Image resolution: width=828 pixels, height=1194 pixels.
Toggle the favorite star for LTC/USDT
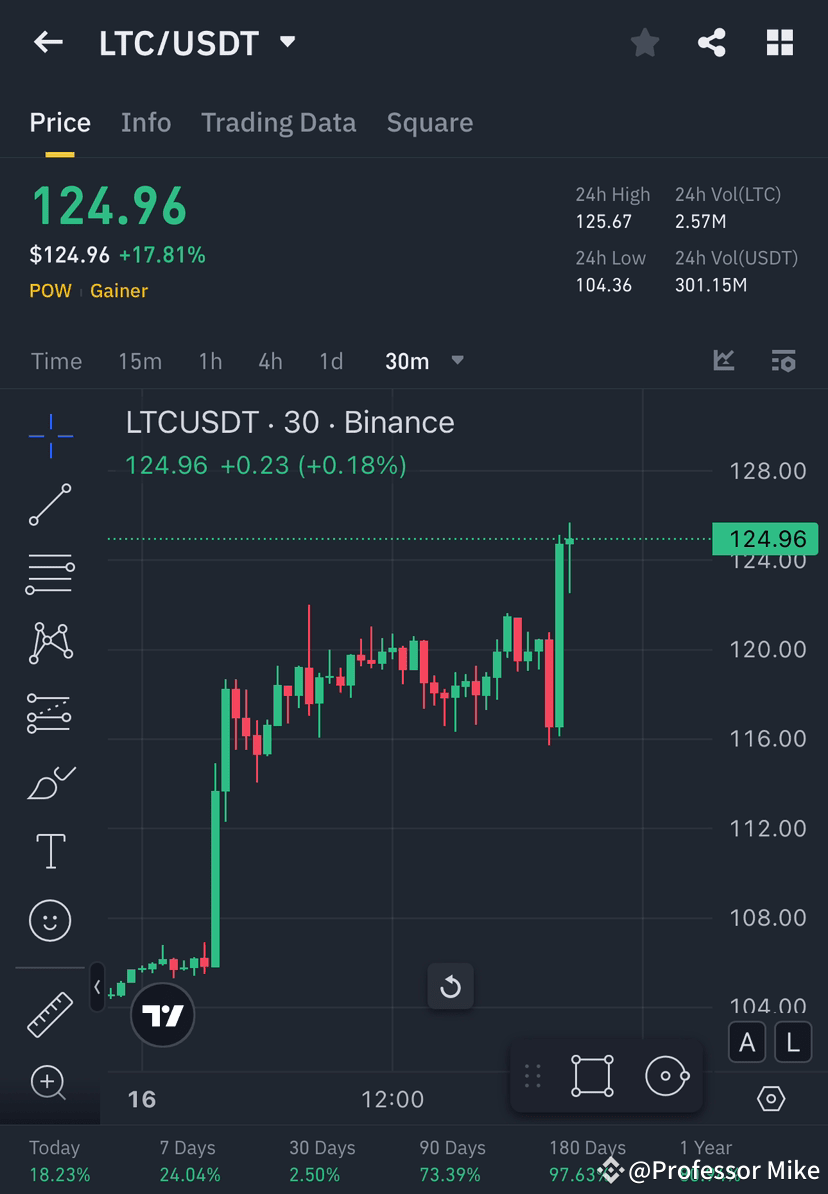click(644, 42)
